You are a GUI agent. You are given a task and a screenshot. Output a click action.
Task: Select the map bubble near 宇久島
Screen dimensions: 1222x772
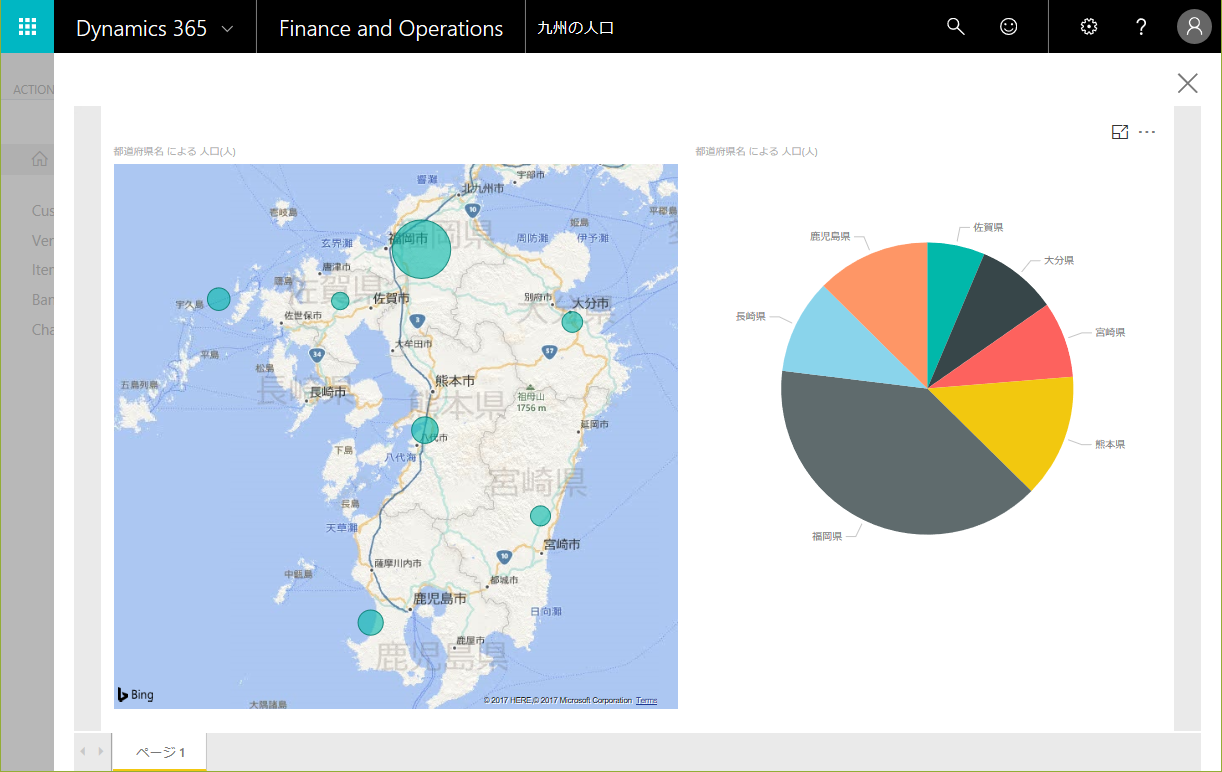219,299
